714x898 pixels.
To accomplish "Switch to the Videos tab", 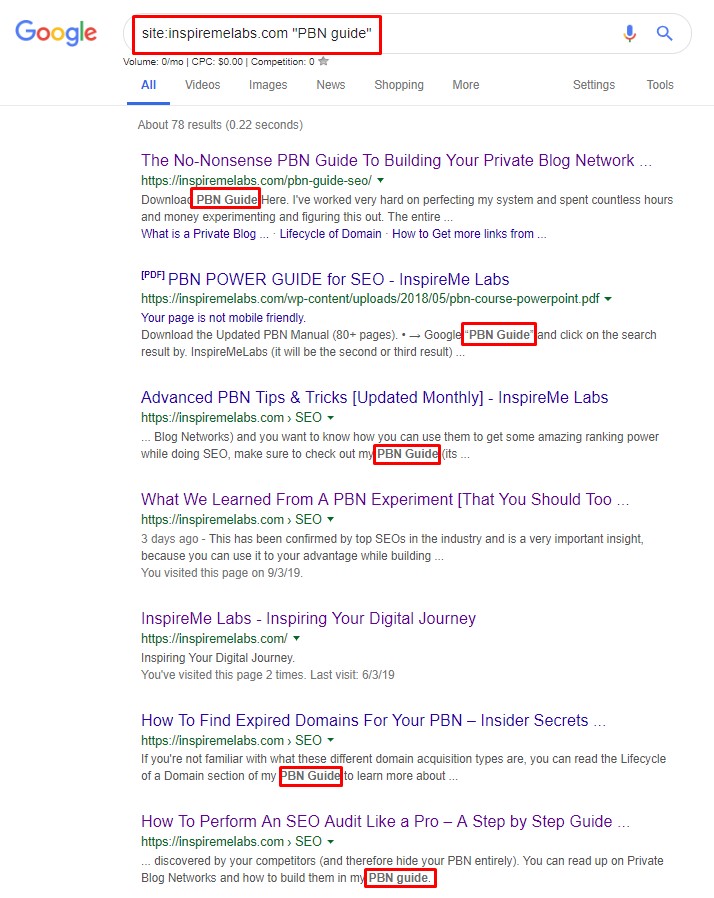I will 202,85.
